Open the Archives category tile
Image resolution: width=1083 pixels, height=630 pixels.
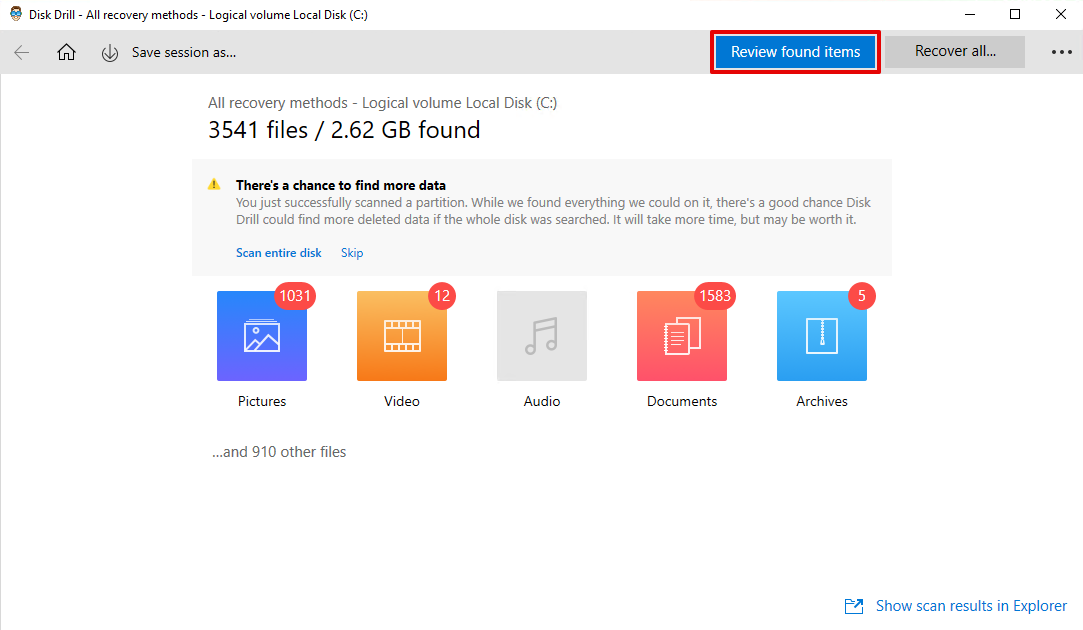tap(822, 336)
